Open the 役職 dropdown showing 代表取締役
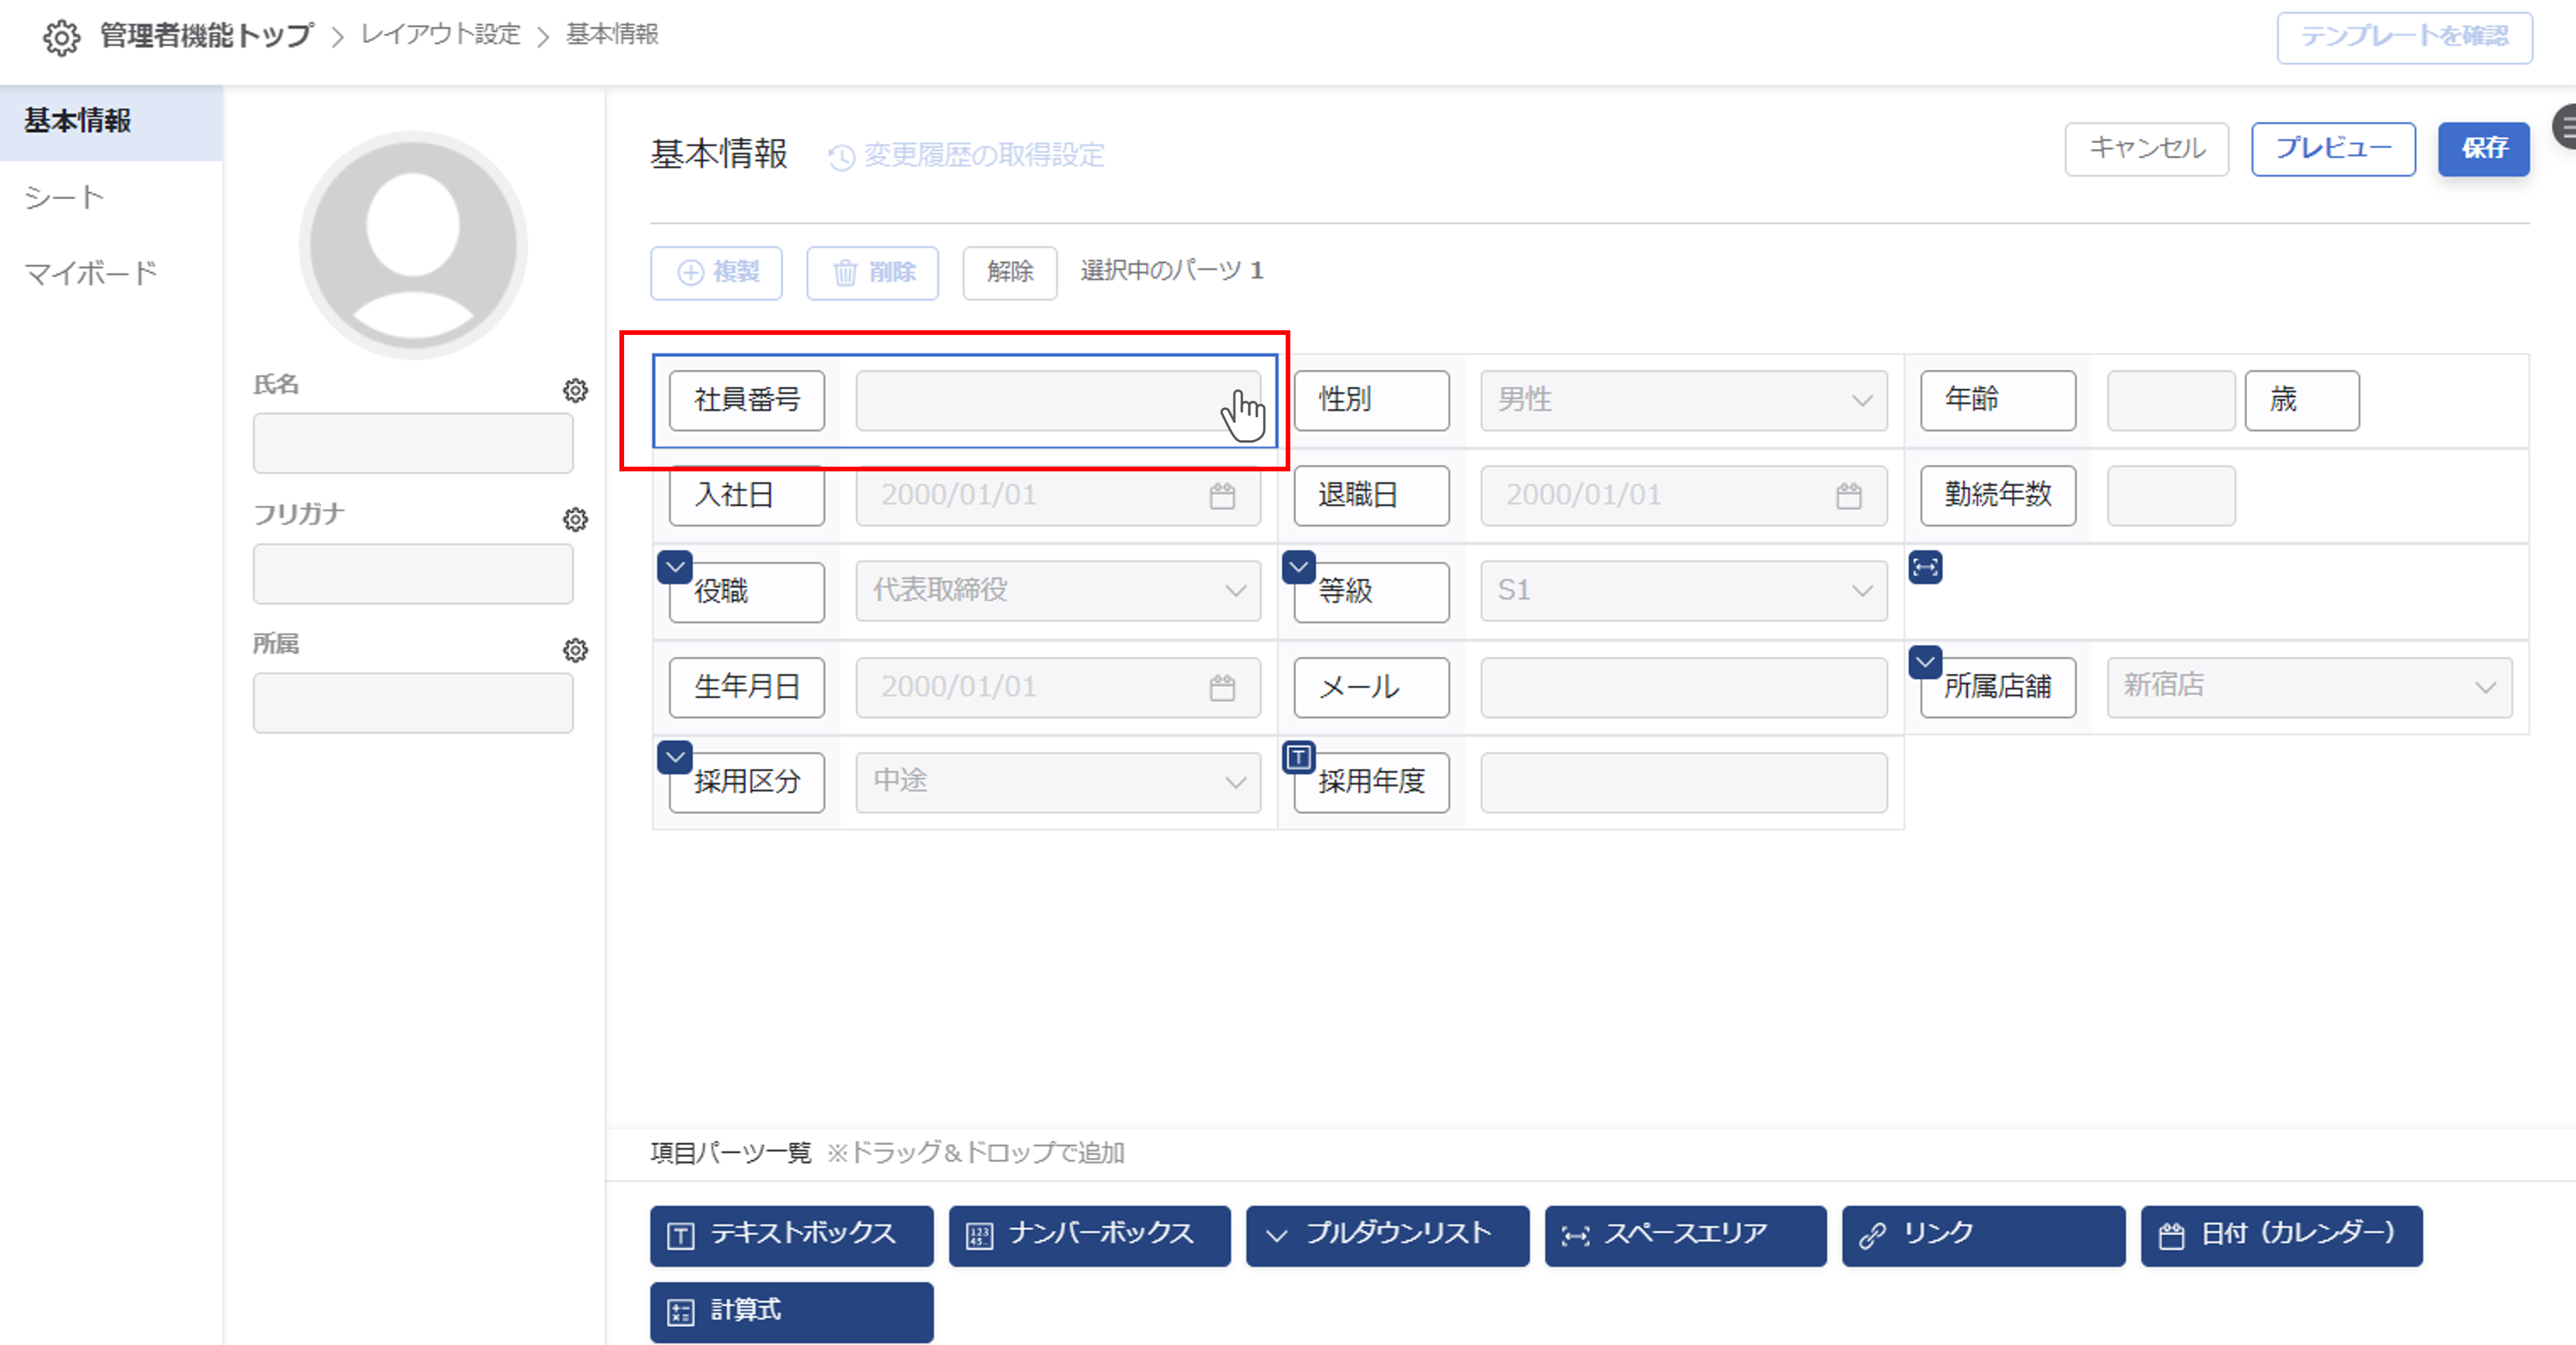This screenshot has height=1345, width=2576. [1058, 591]
